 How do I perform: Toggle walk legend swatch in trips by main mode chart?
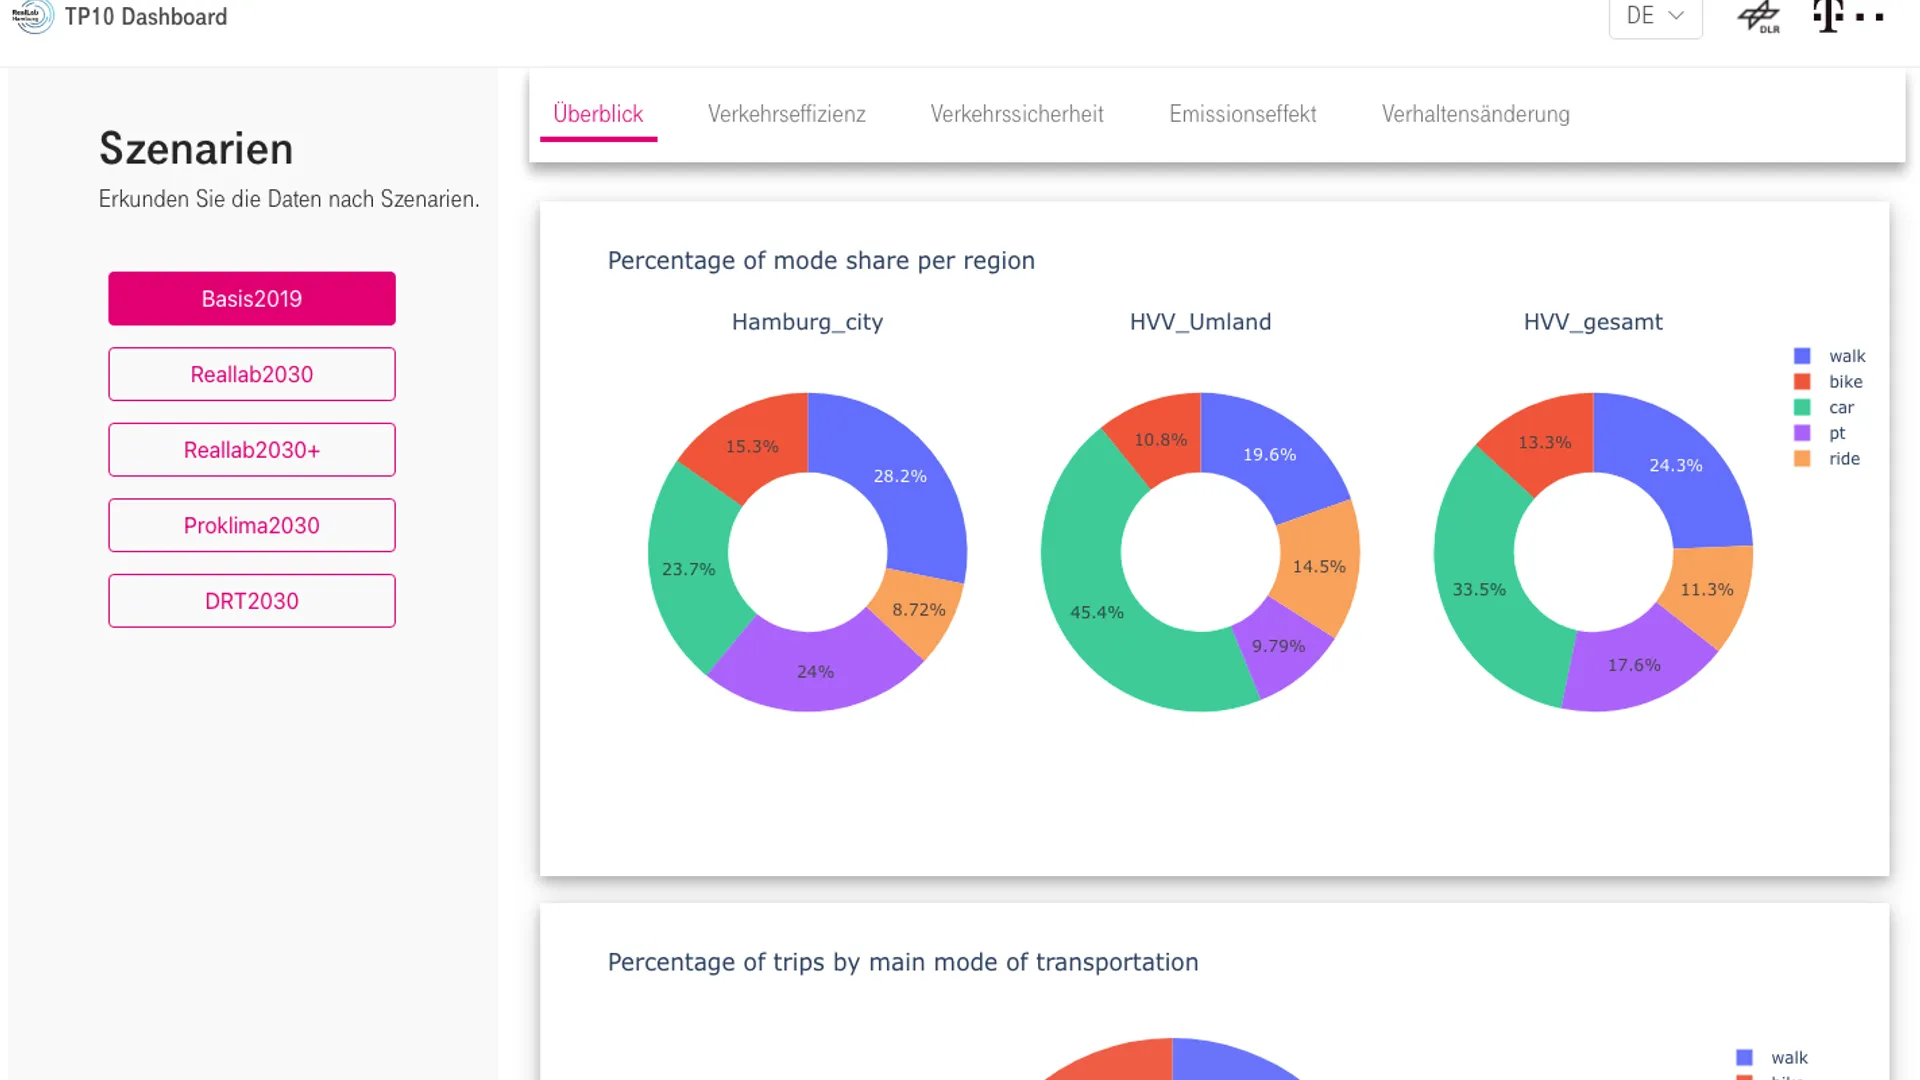[1744, 1058]
